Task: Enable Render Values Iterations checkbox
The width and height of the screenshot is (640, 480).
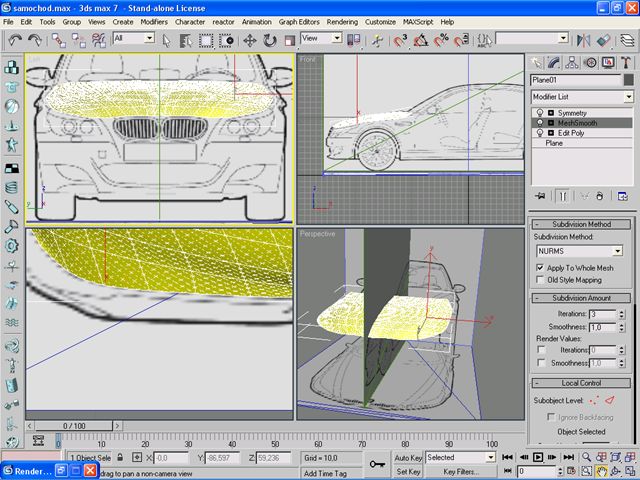Action: (x=541, y=350)
